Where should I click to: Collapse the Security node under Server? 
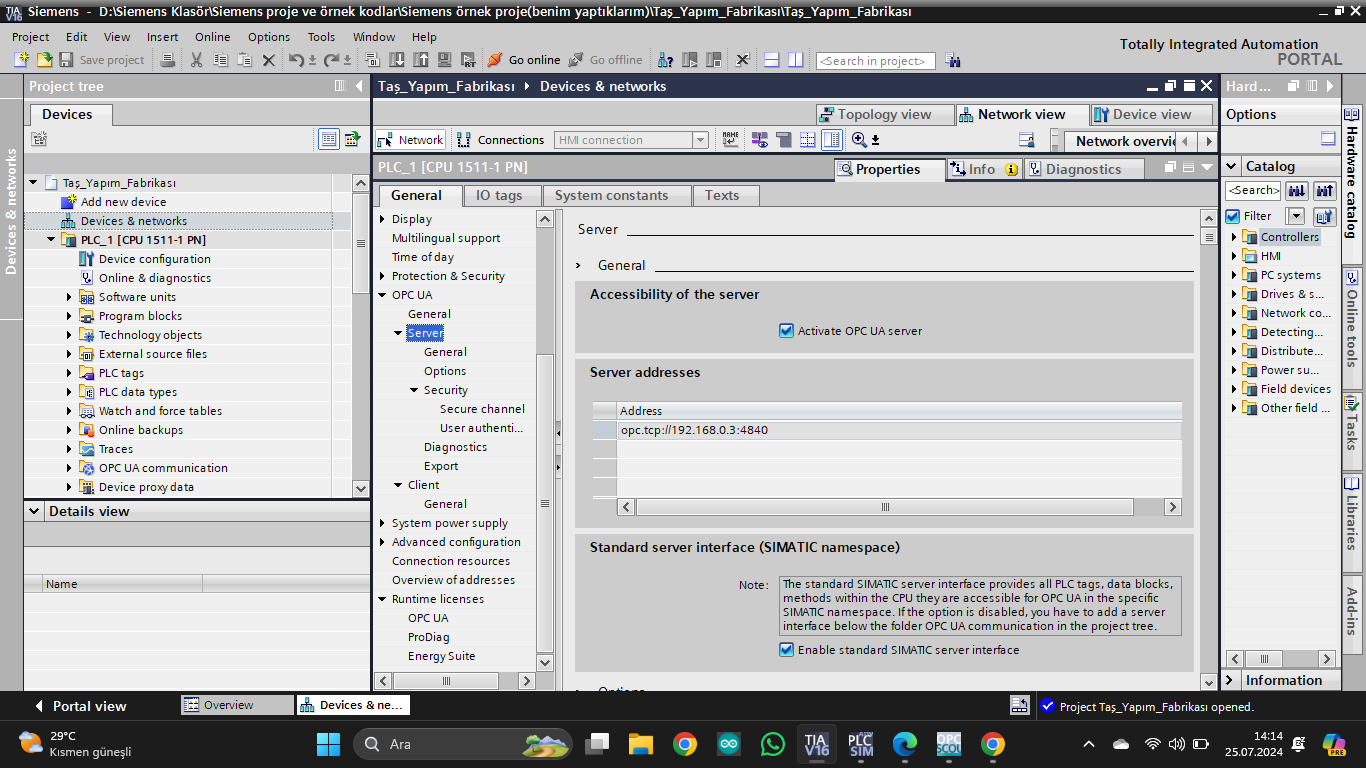(414, 390)
